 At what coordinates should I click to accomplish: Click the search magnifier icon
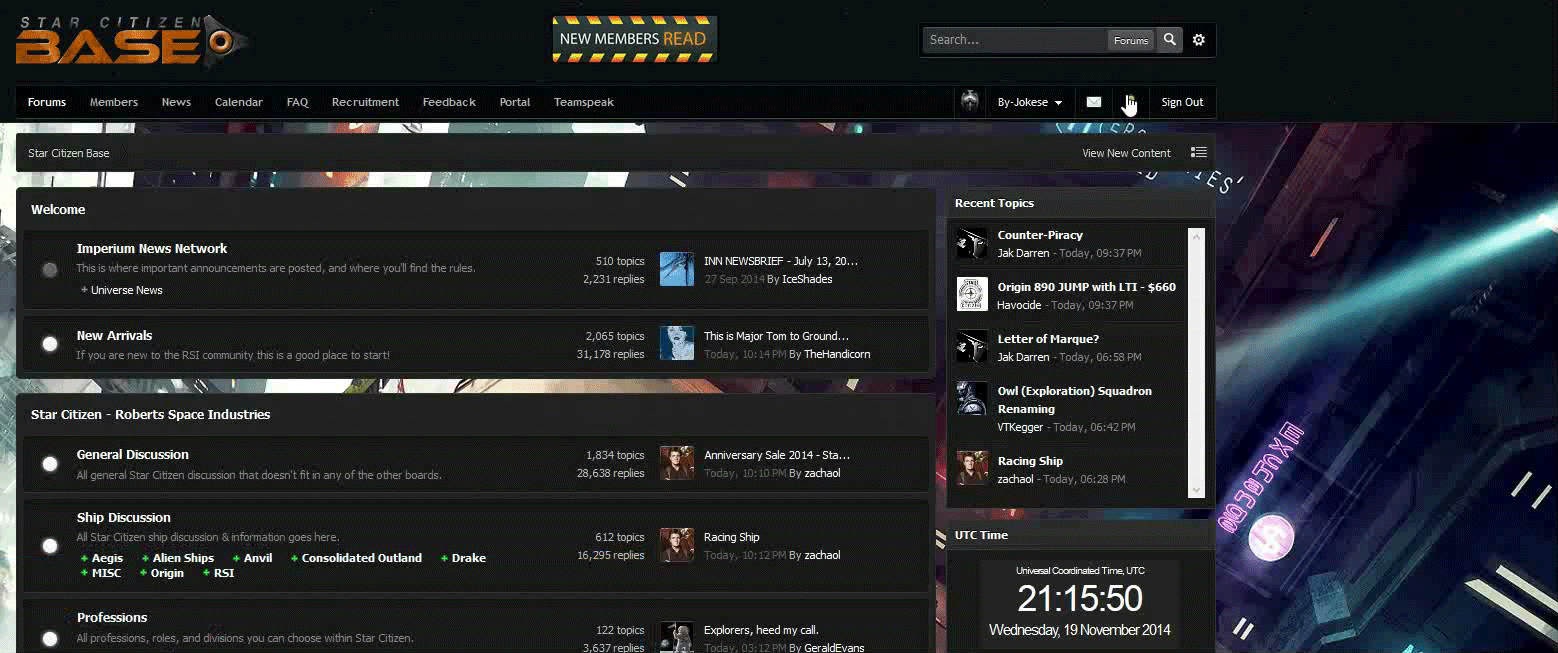(x=1170, y=40)
